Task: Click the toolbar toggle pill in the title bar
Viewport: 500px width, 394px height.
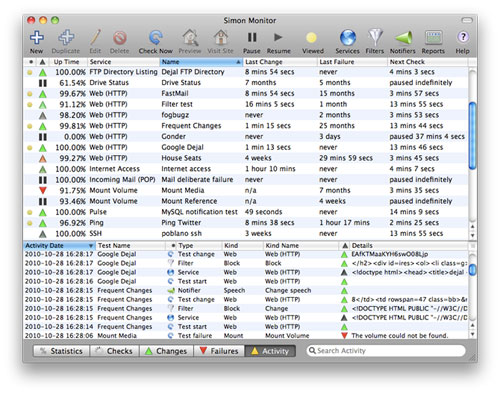Action: [x=467, y=21]
